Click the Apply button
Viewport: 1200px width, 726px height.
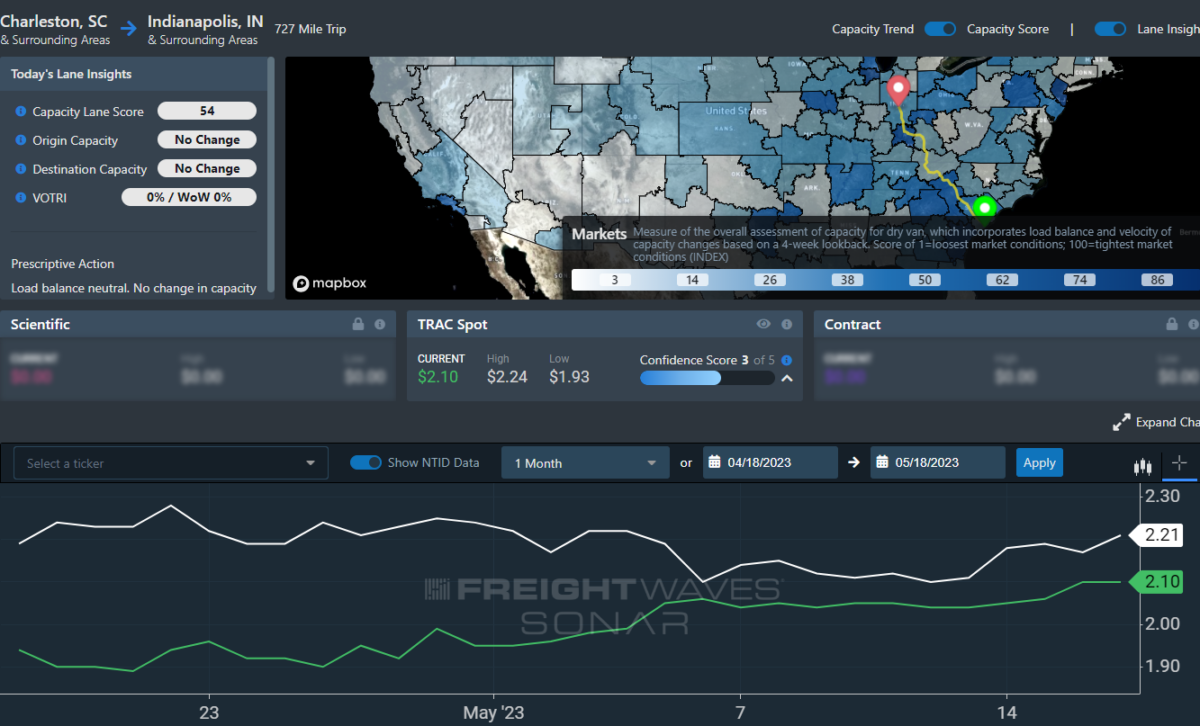pyautogui.click(x=1040, y=463)
